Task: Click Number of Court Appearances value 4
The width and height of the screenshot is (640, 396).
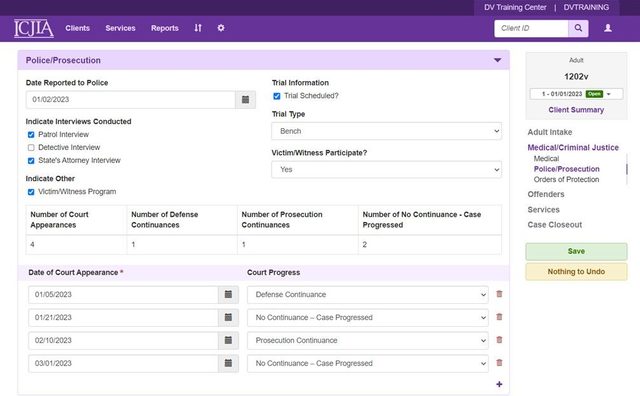Action: (x=32, y=245)
